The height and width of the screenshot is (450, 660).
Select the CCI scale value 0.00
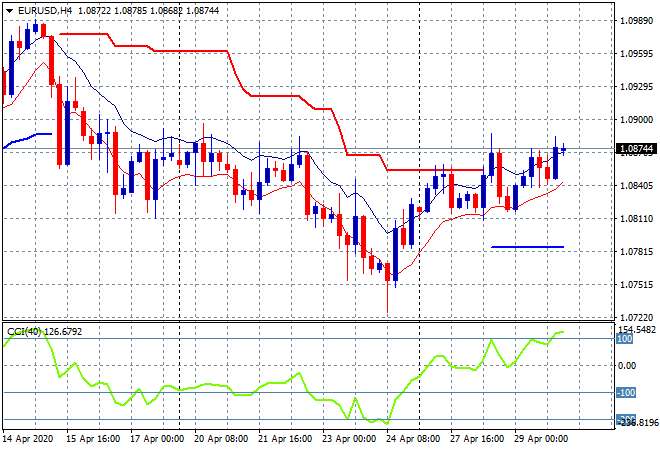pyautogui.click(x=627, y=366)
